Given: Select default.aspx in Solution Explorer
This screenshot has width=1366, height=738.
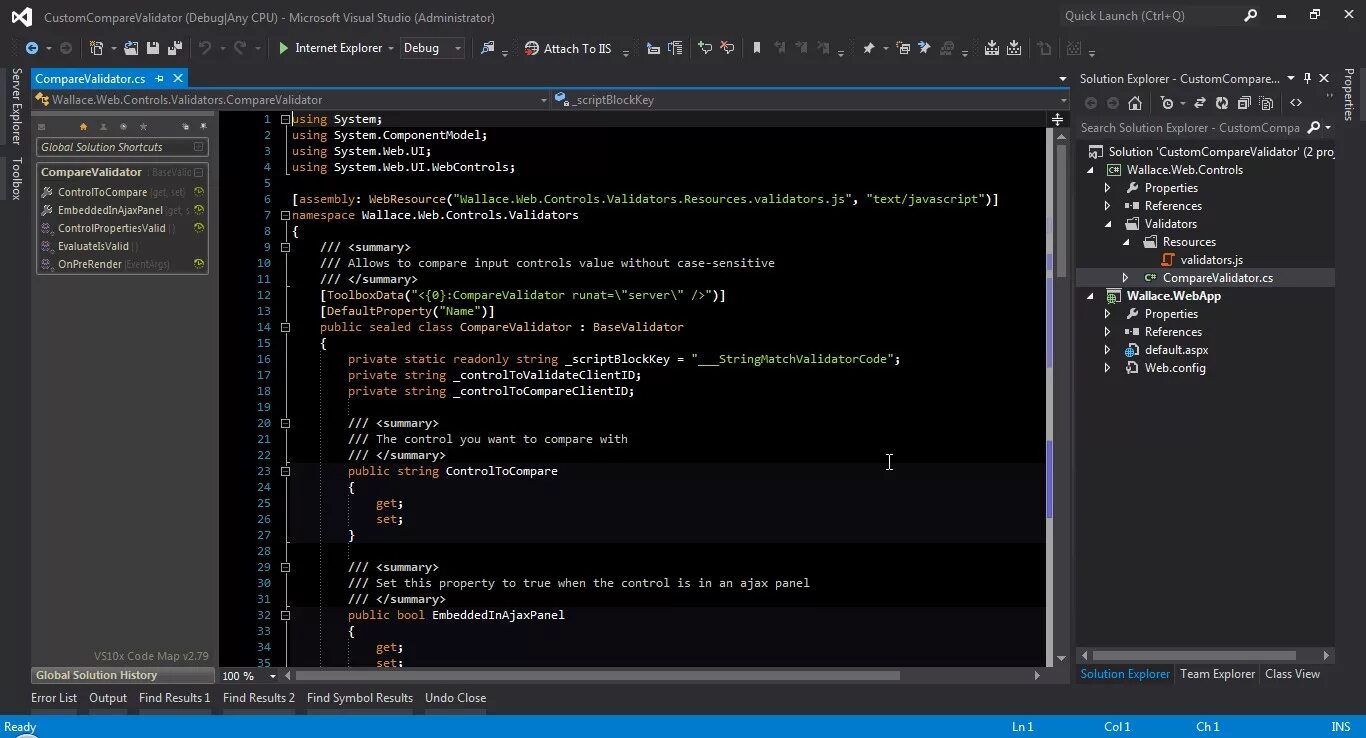Looking at the screenshot, I should pos(1176,350).
